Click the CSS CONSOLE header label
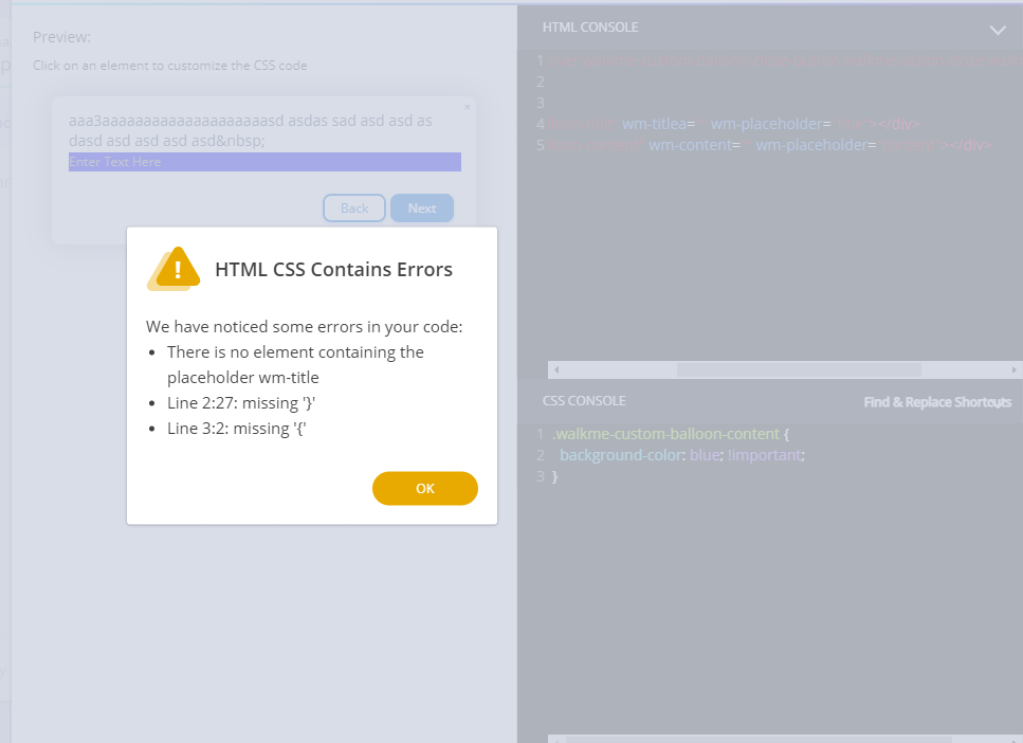The image size is (1023, 743). pos(584,401)
